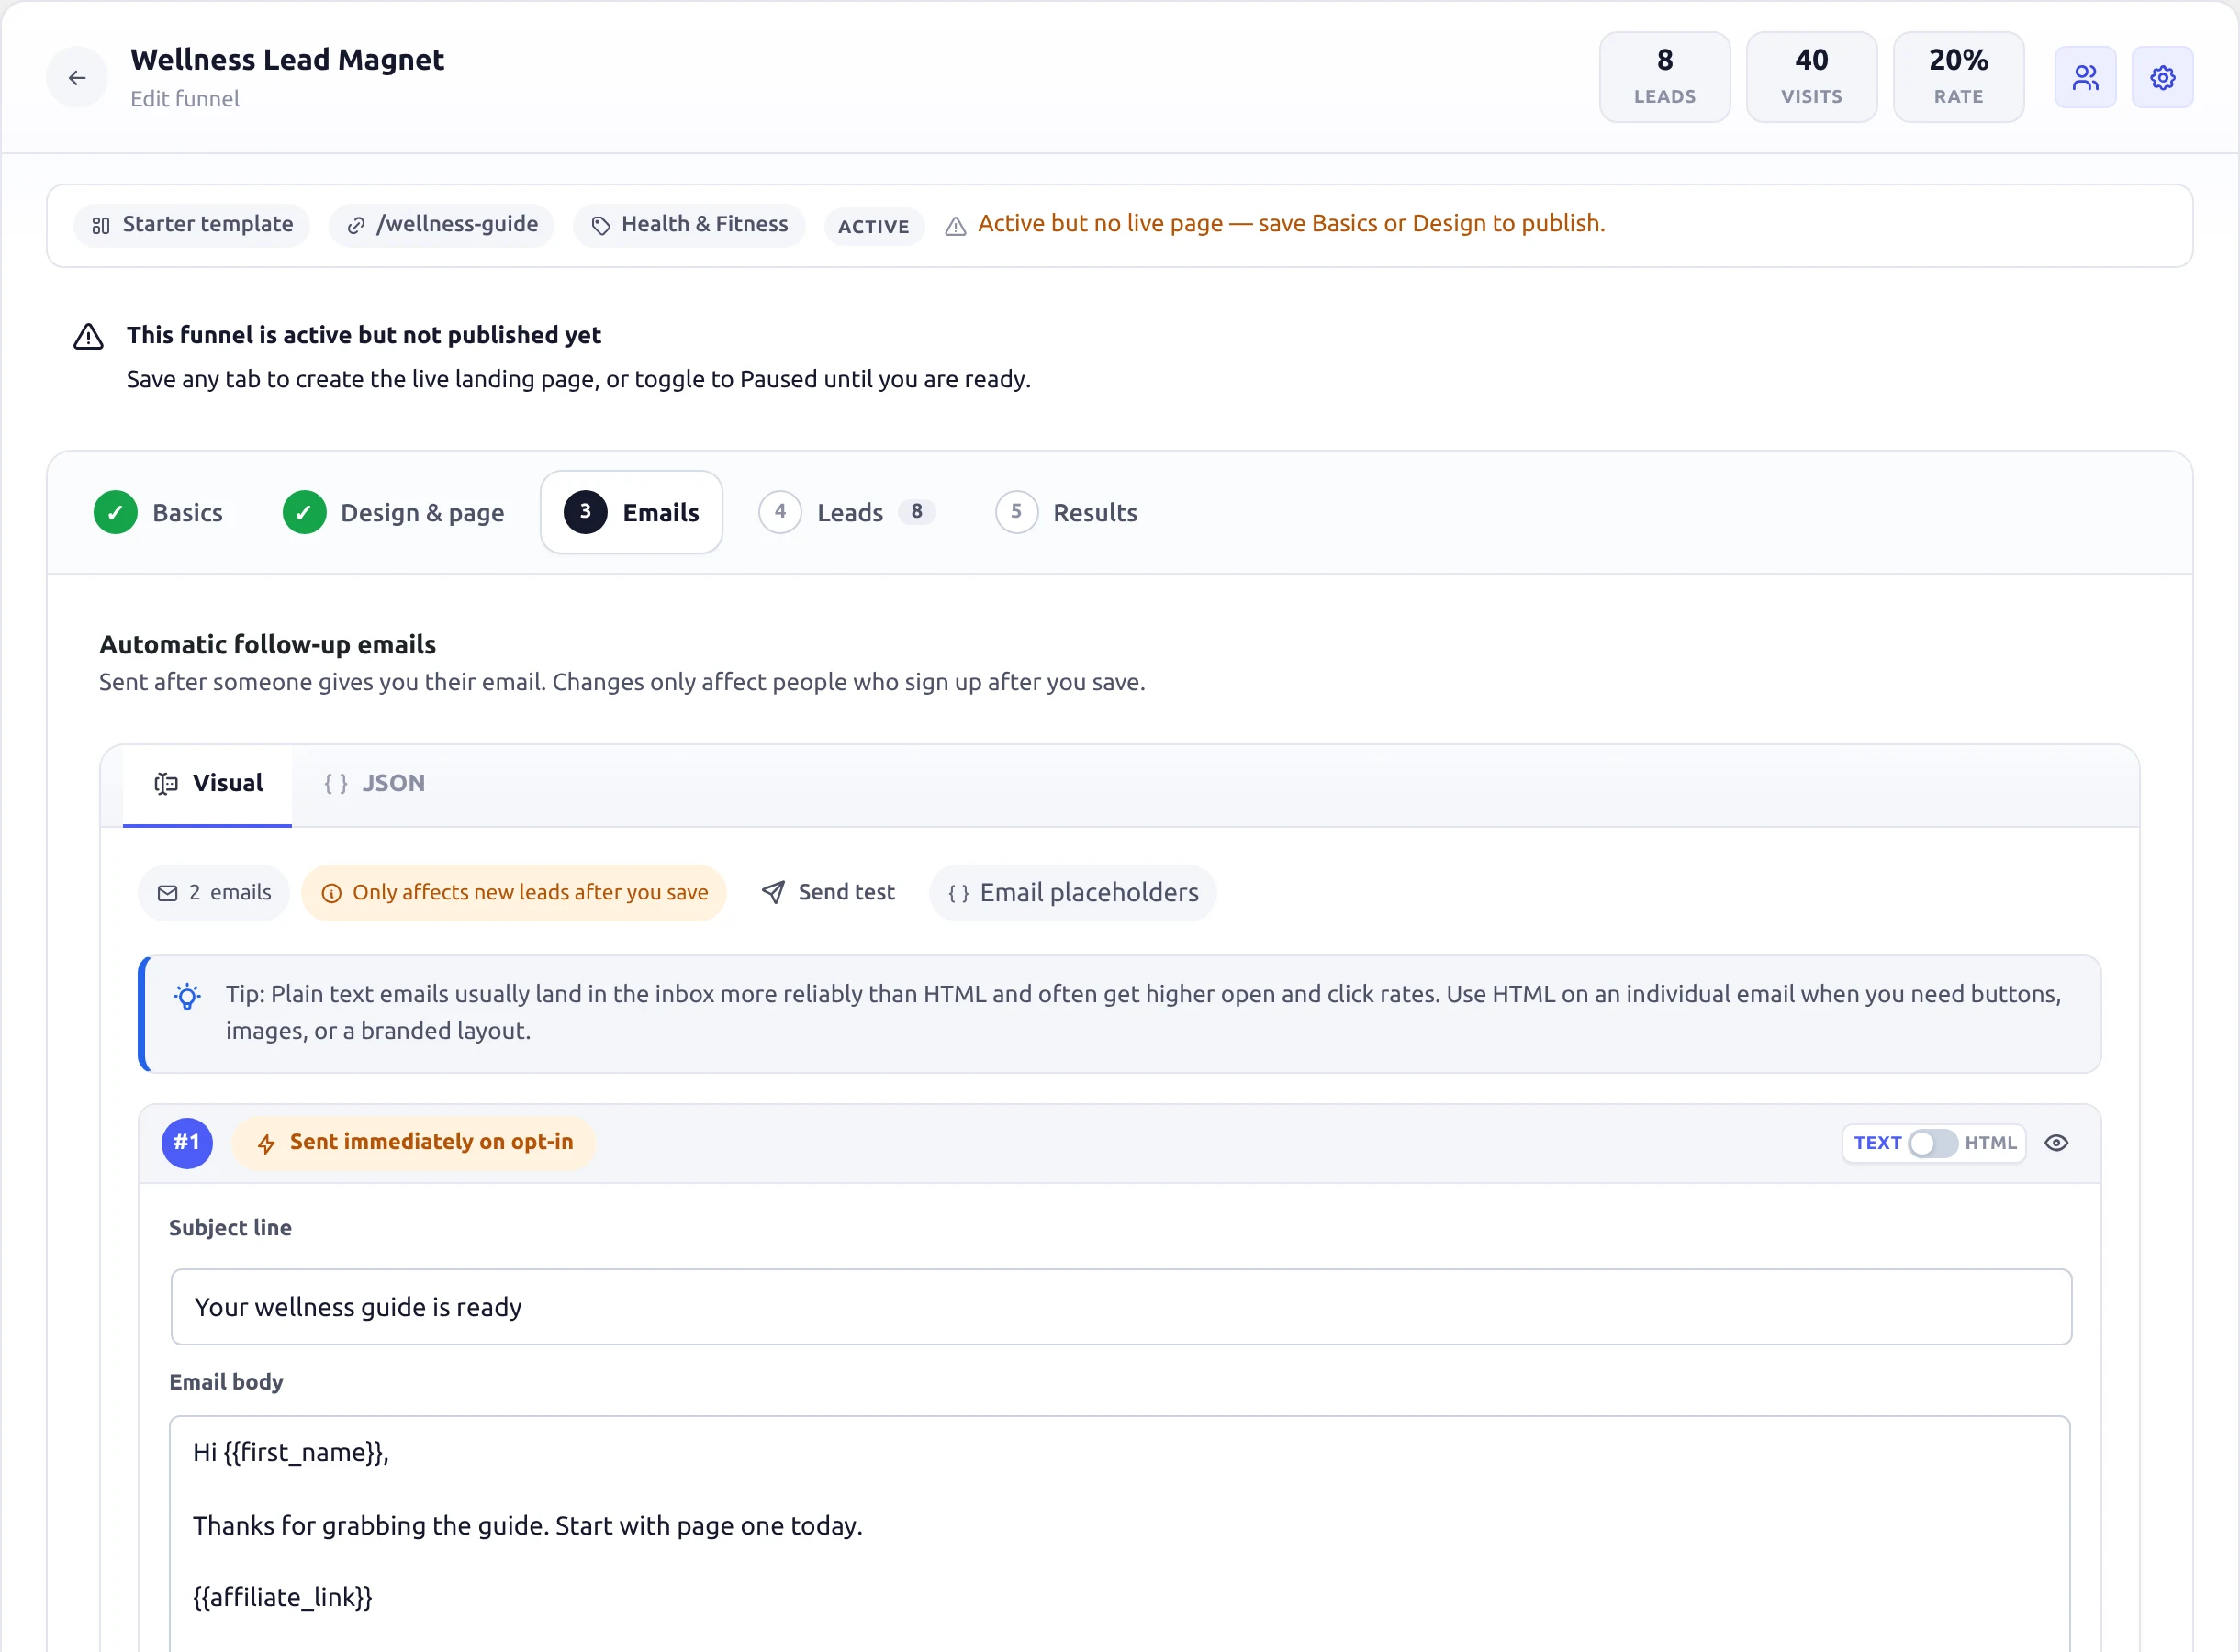This screenshot has height=1652, width=2240.
Task: Click the Starter template chip
Action: (x=192, y=224)
